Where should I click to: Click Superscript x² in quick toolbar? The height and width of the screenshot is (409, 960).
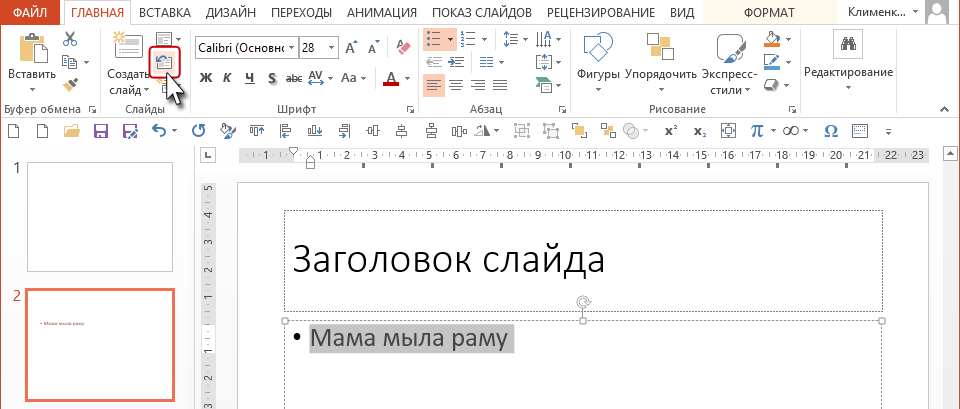click(671, 131)
